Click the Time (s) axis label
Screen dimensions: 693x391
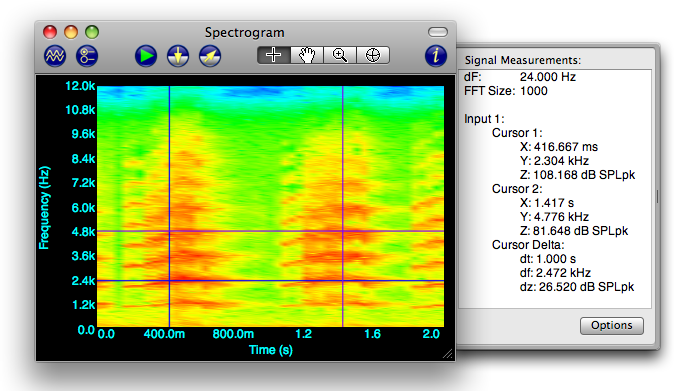coord(271,350)
